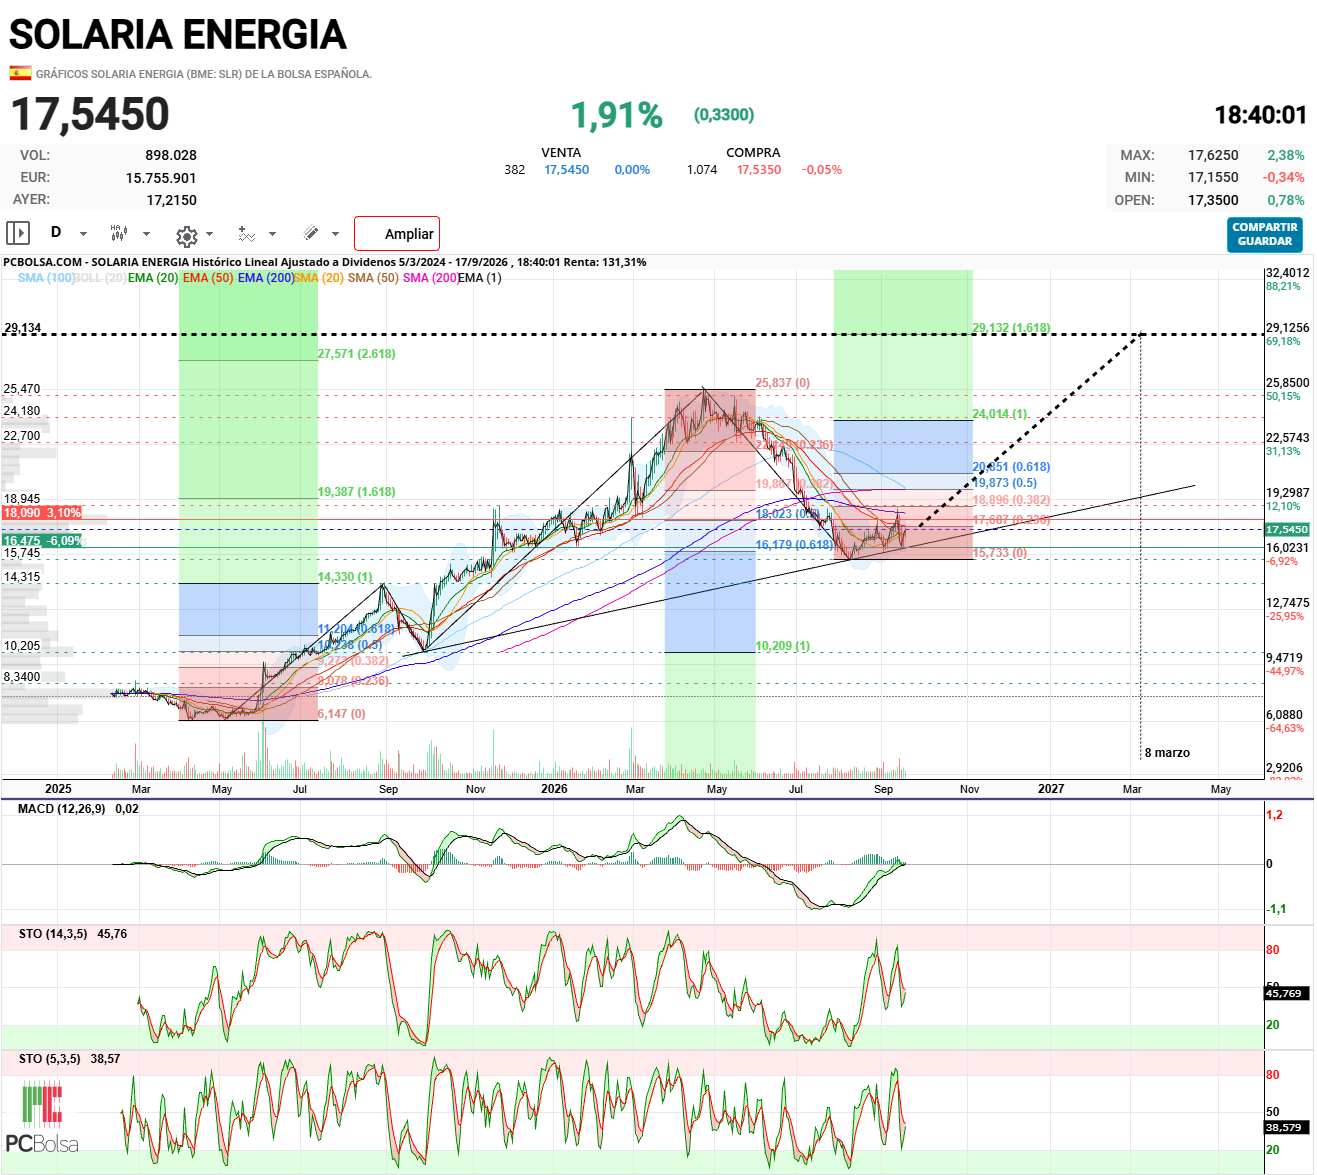Toggle the SMA (50) indicator label
Screen dimensions: 1317x1175
[373, 278]
